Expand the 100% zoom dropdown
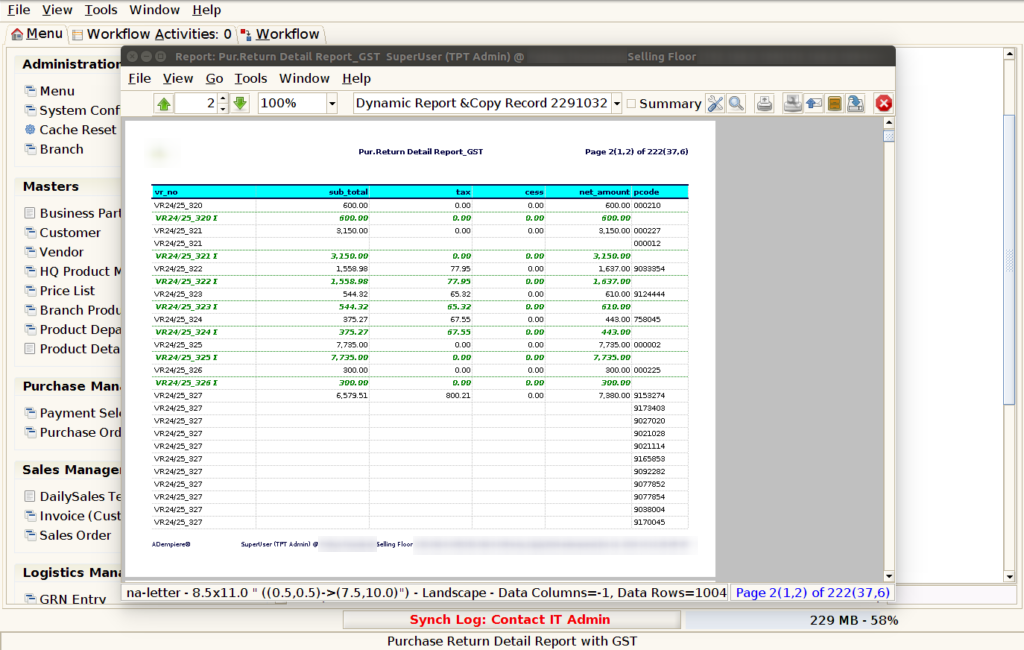This screenshot has height=650, width=1024. (x=332, y=103)
